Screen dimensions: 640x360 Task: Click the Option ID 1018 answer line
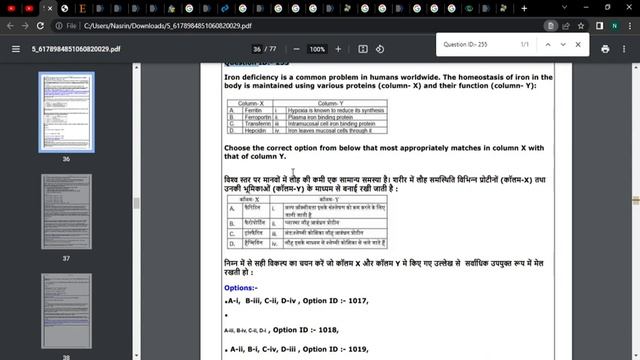[x=281, y=330]
